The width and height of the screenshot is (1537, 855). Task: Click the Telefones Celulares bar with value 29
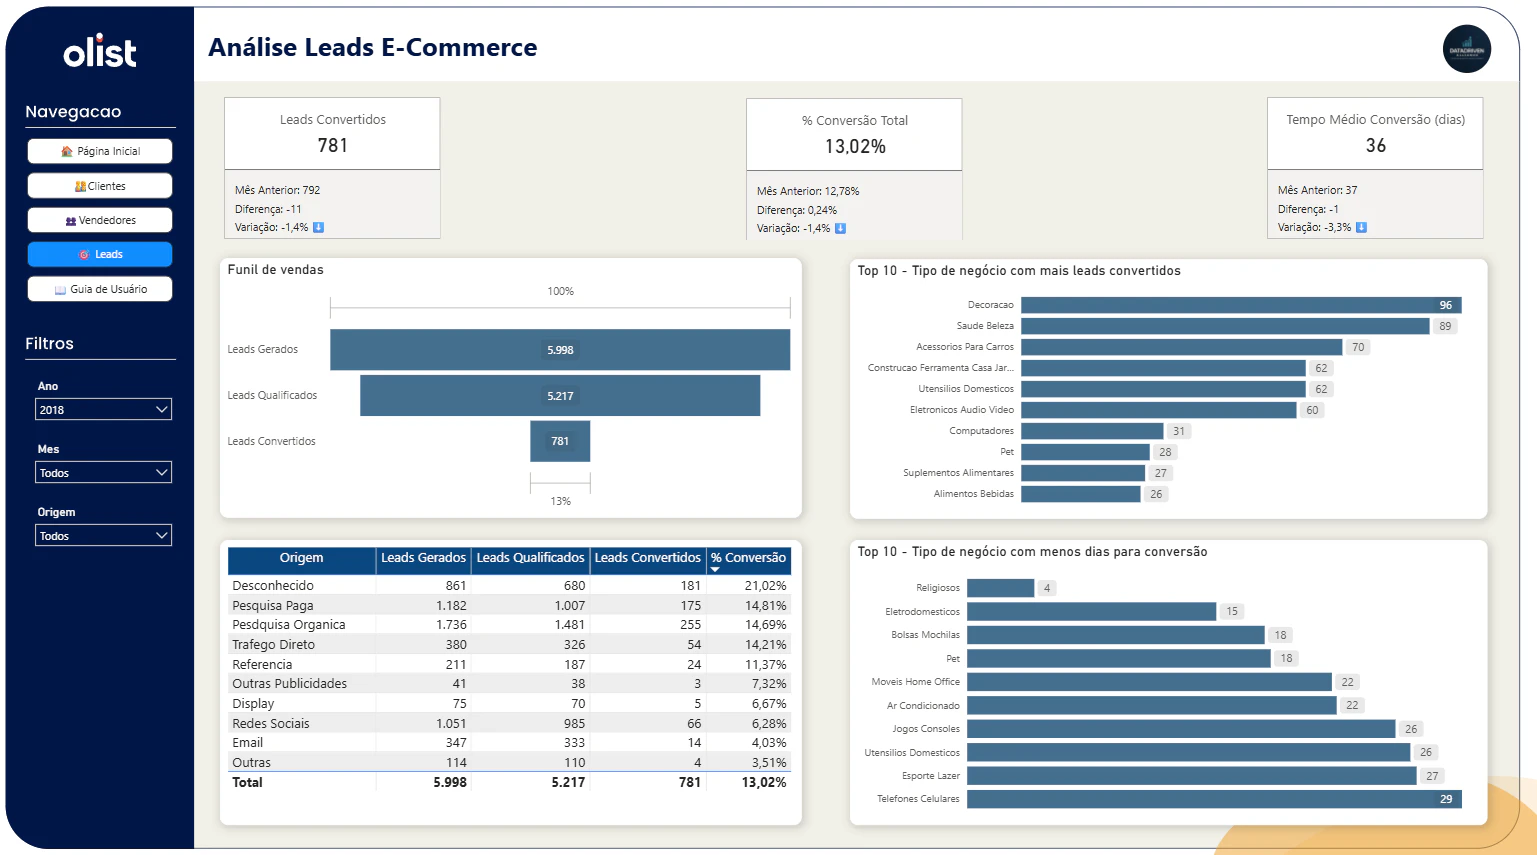point(1214,799)
